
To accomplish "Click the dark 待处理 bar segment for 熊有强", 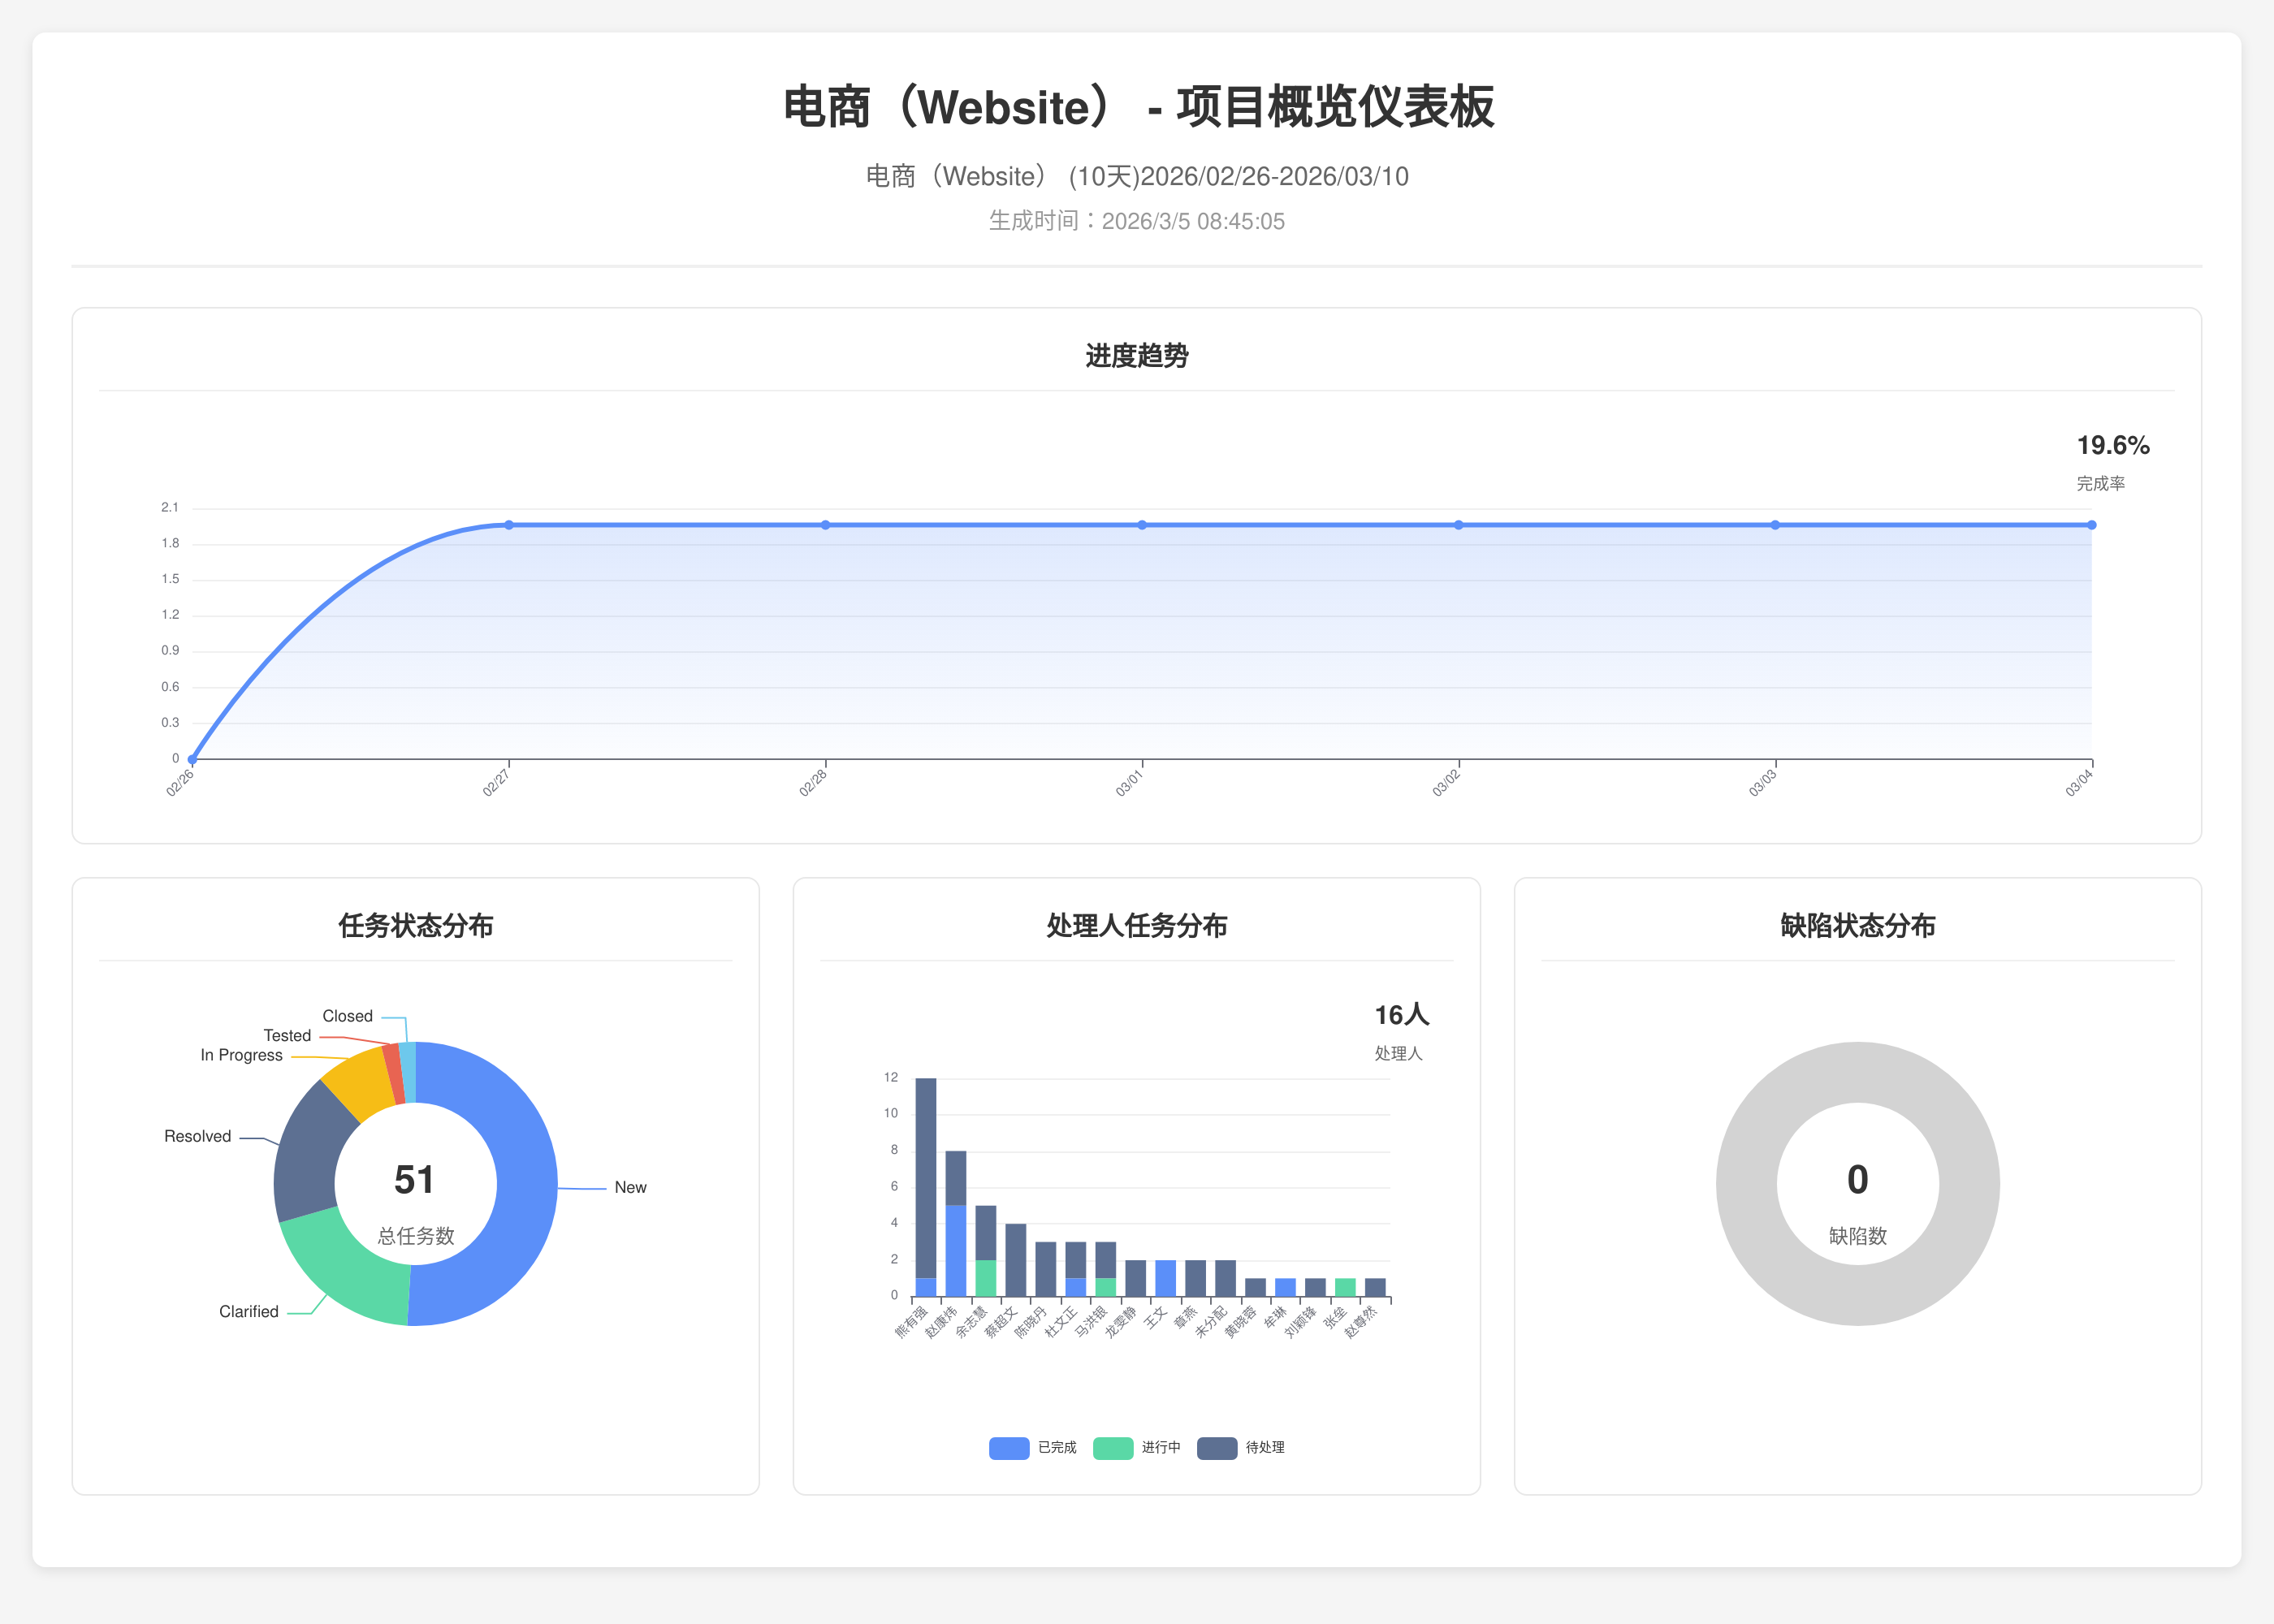I will 926,1178.
